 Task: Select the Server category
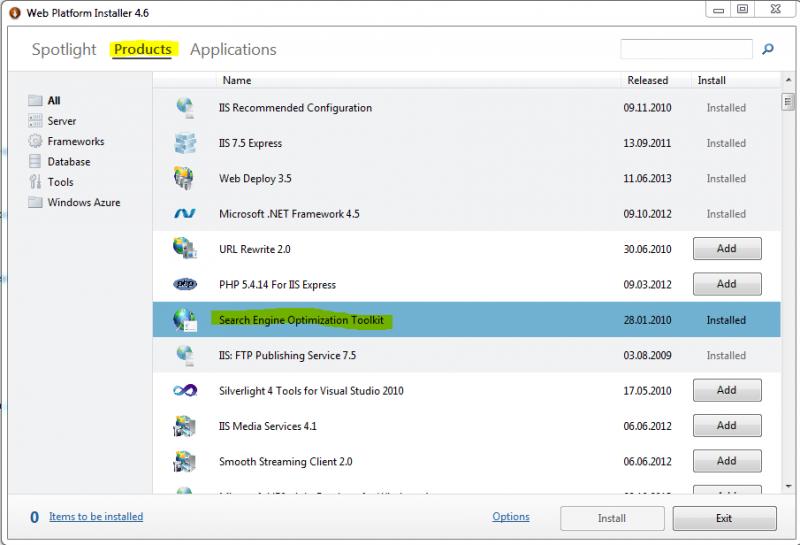[x=62, y=121]
